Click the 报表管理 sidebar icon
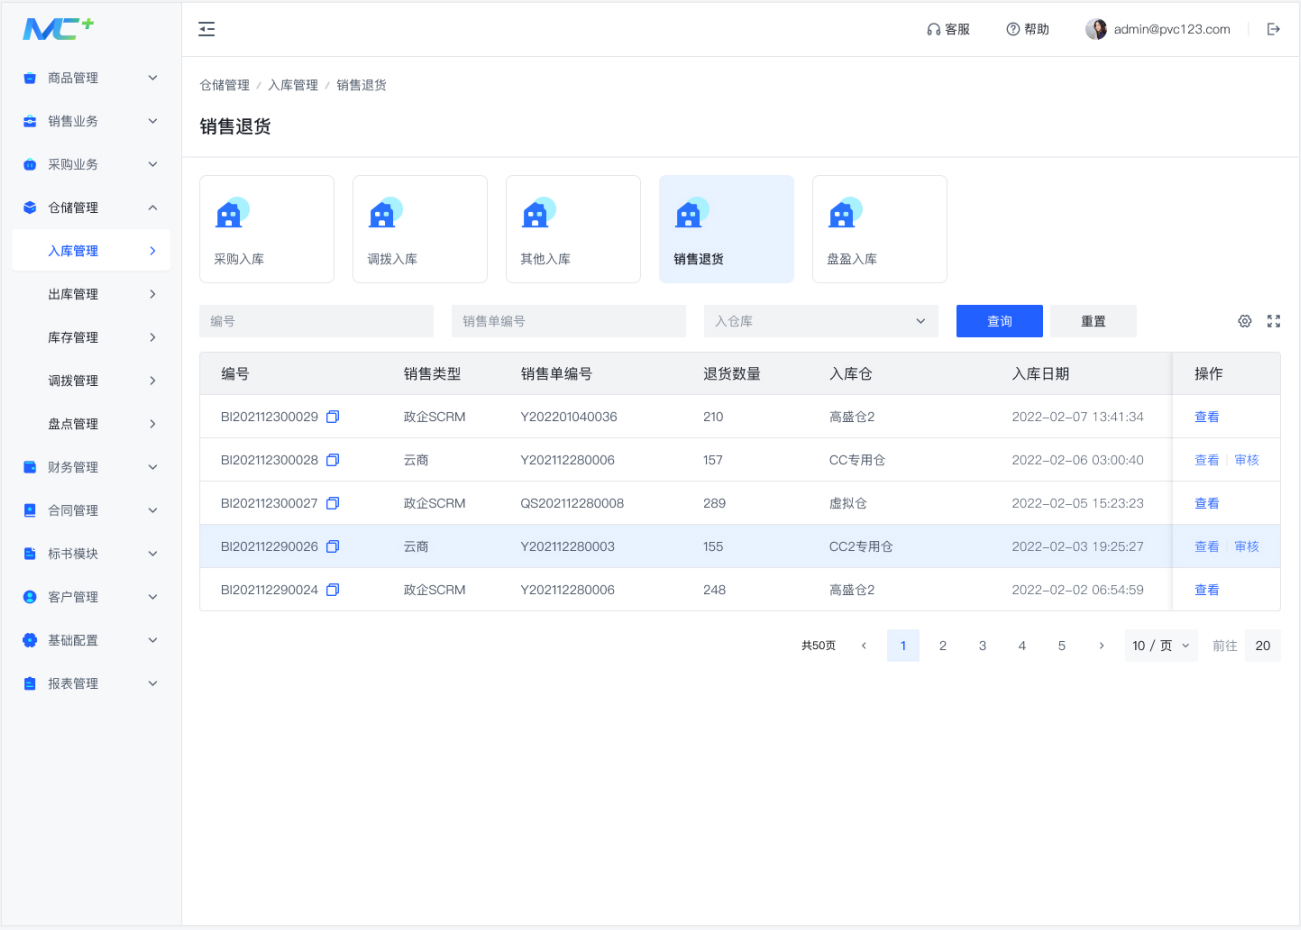Image resolution: width=1301 pixels, height=930 pixels. (x=30, y=683)
